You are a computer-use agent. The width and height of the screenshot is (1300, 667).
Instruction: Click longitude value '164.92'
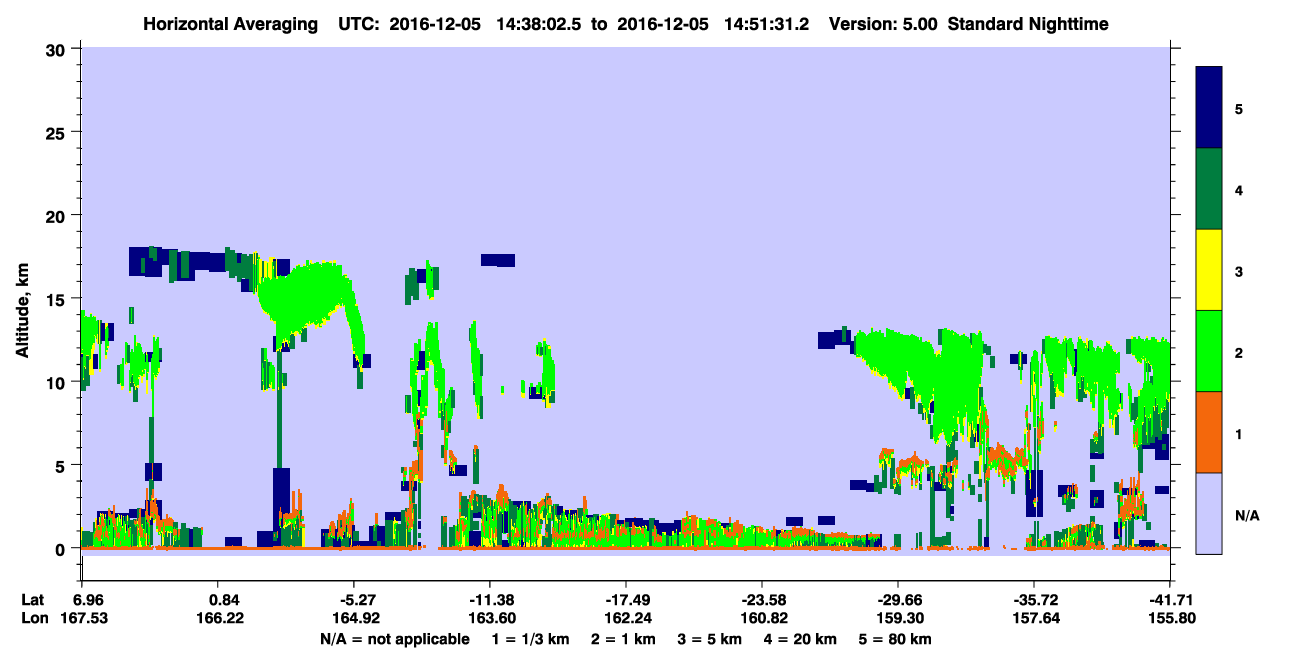[x=358, y=618]
